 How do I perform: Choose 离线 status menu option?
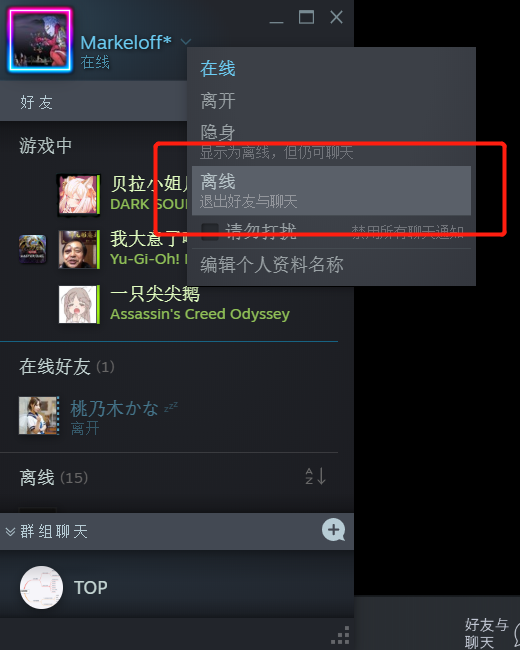[x=331, y=191]
